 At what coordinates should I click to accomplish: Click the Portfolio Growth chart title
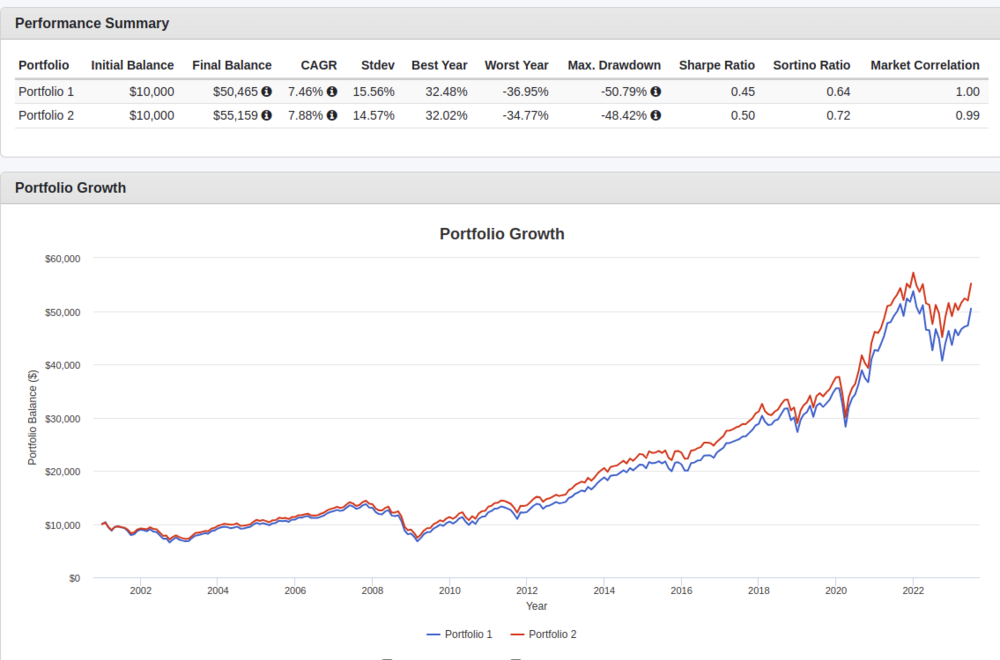[502, 234]
